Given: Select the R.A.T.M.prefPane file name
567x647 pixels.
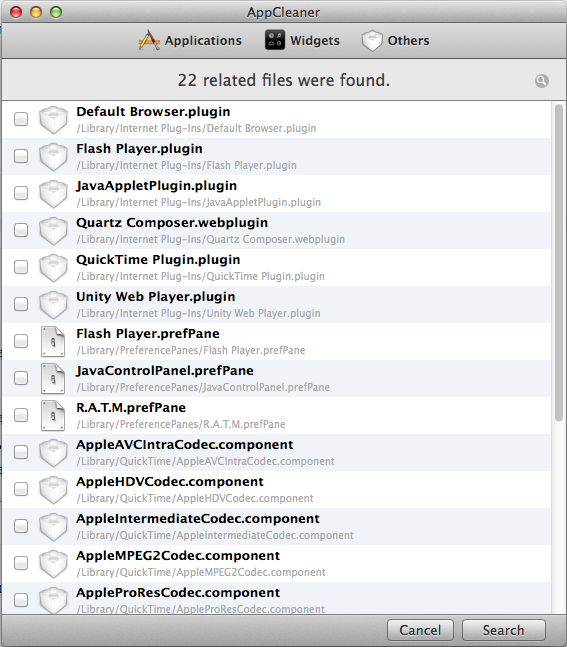Looking at the screenshot, I should (x=131, y=408).
